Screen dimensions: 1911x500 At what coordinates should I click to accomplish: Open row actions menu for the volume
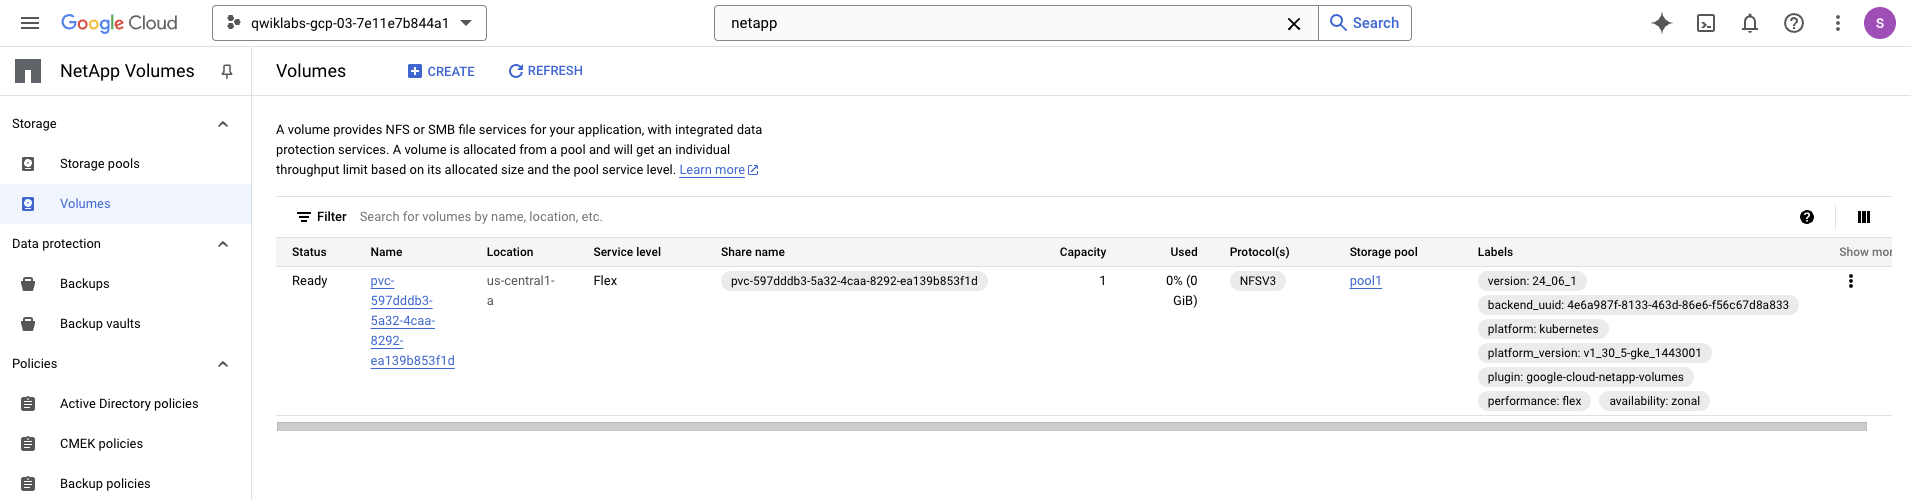pyautogui.click(x=1851, y=281)
